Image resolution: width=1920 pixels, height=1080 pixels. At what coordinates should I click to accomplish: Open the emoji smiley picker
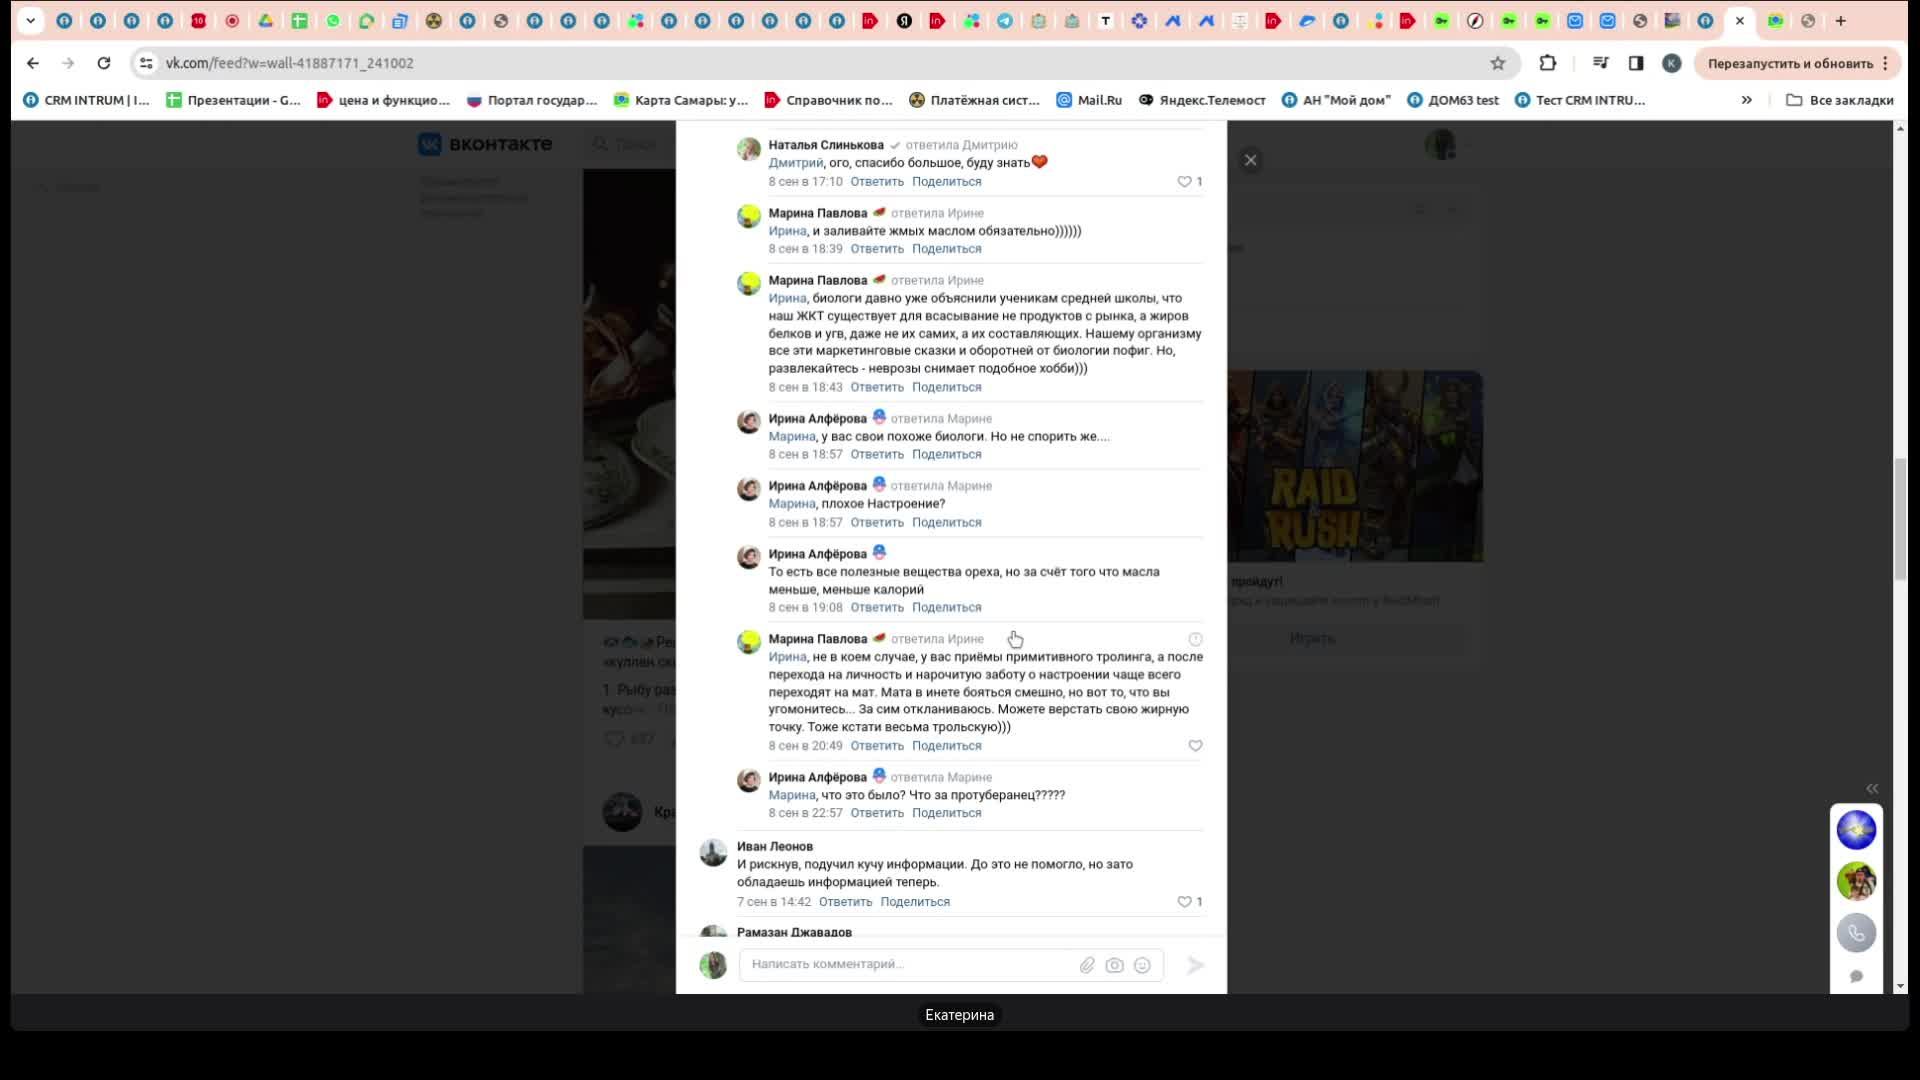1142,965
